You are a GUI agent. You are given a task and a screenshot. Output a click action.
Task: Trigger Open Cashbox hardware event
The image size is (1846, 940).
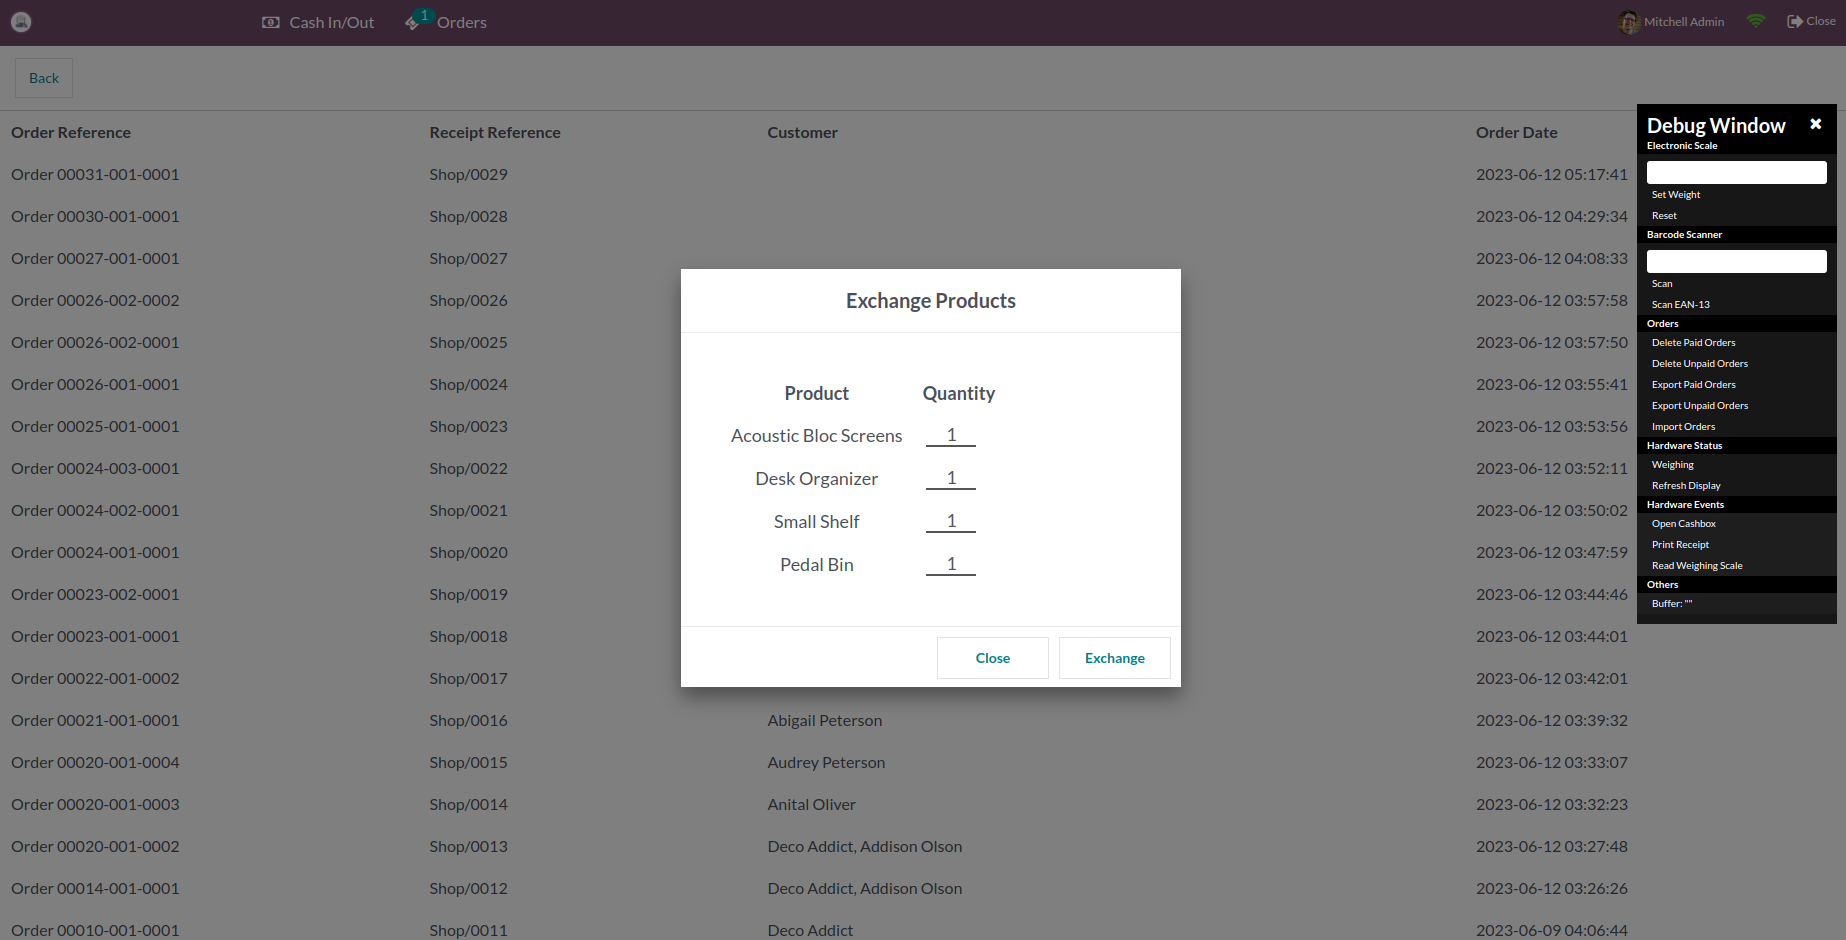1684,523
